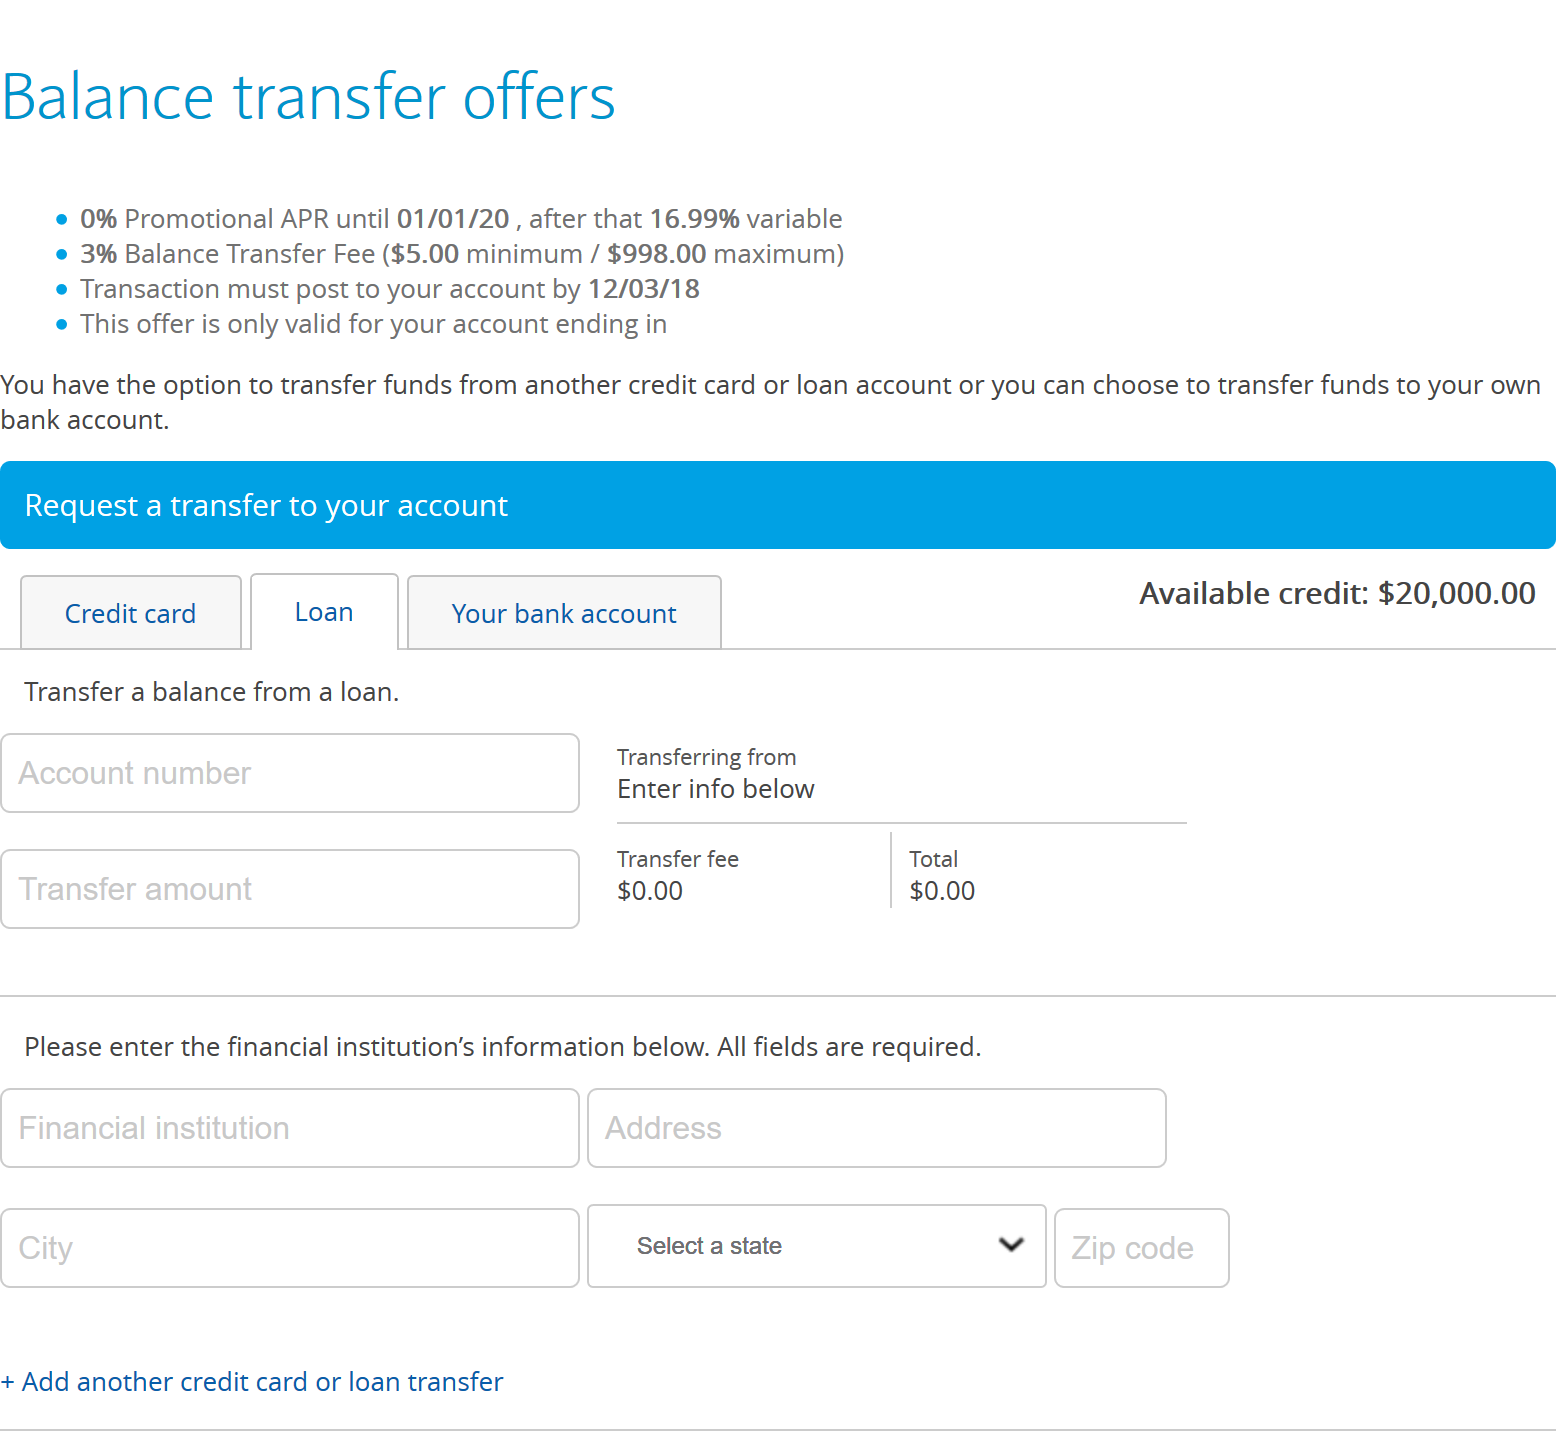Click the Balance transfer offers heading
The image size is (1556, 1432).
click(308, 97)
